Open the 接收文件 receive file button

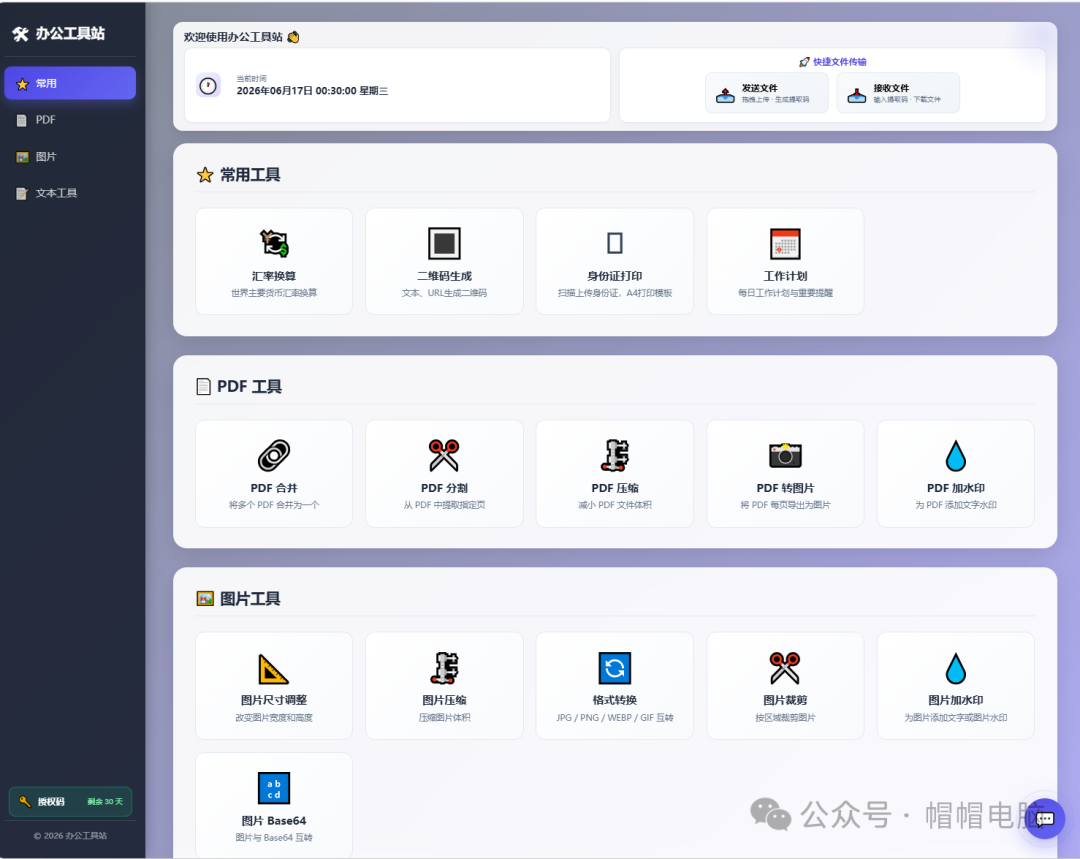898,93
